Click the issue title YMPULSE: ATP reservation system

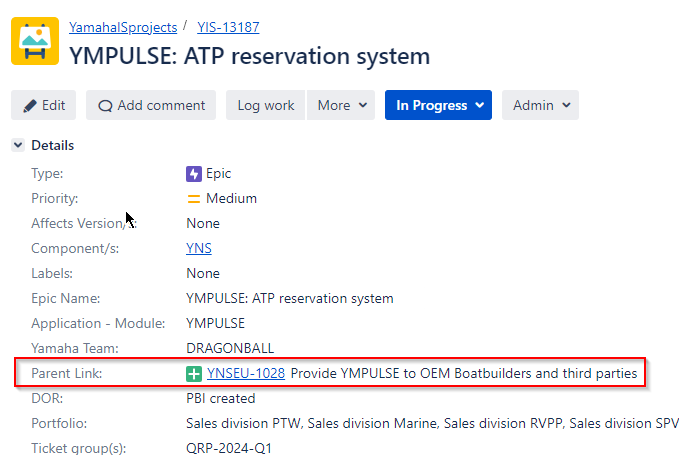[250, 56]
